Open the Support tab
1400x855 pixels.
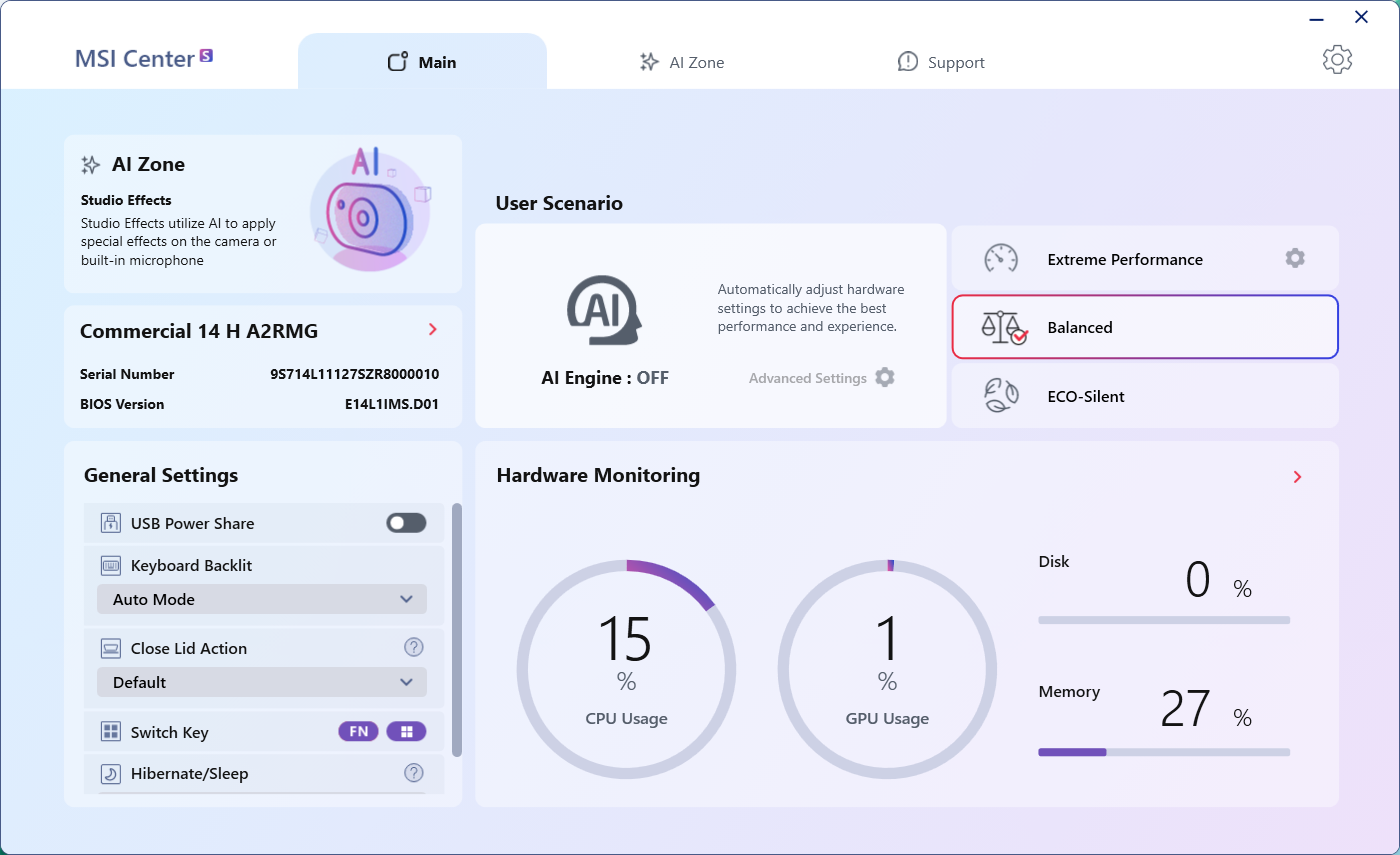pyautogui.click(x=941, y=62)
